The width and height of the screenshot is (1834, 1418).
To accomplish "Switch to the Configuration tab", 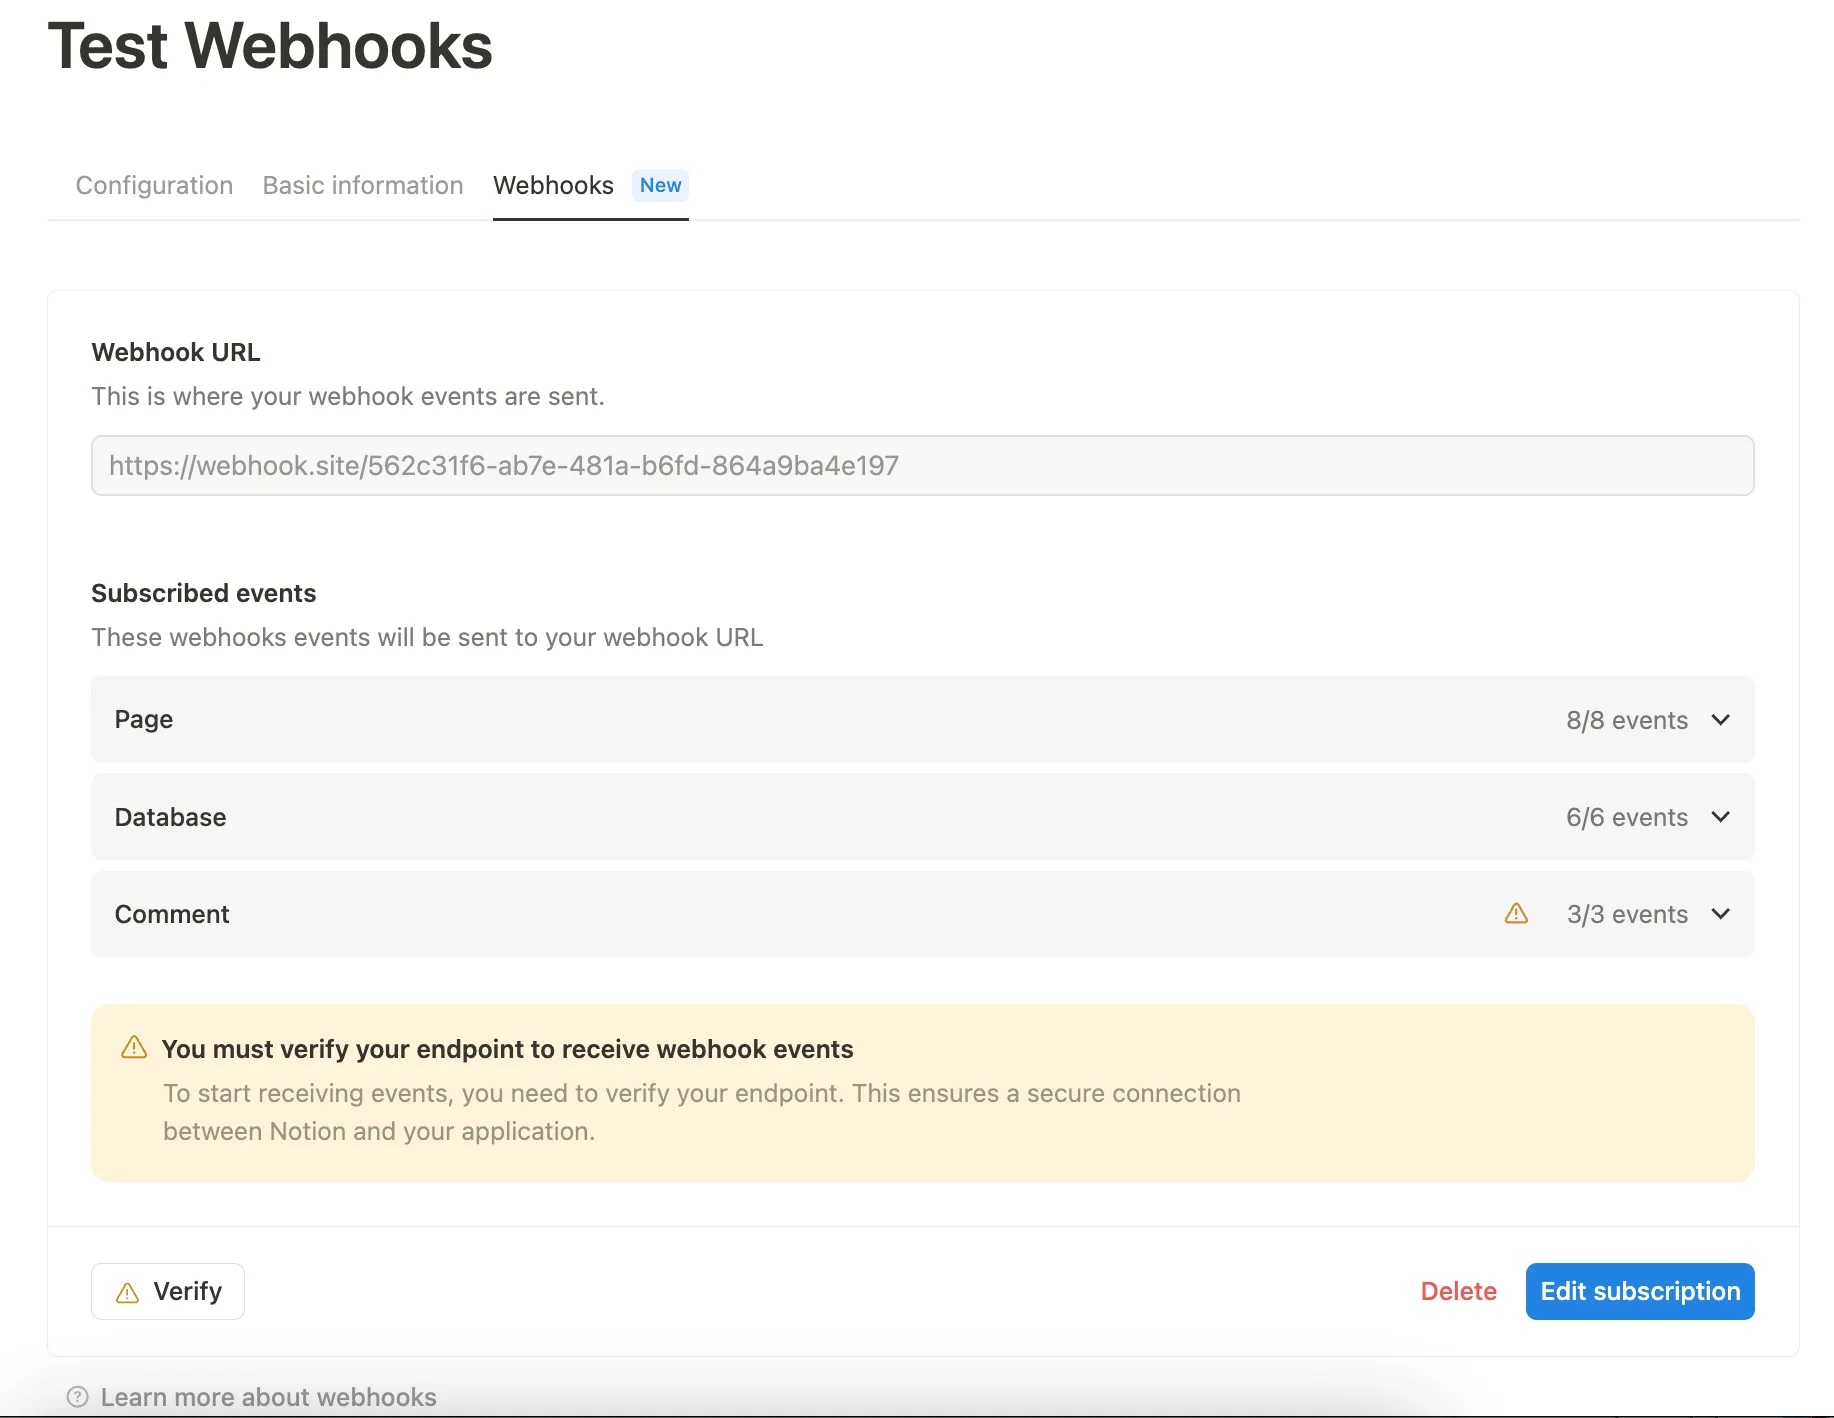I will [x=154, y=185].
